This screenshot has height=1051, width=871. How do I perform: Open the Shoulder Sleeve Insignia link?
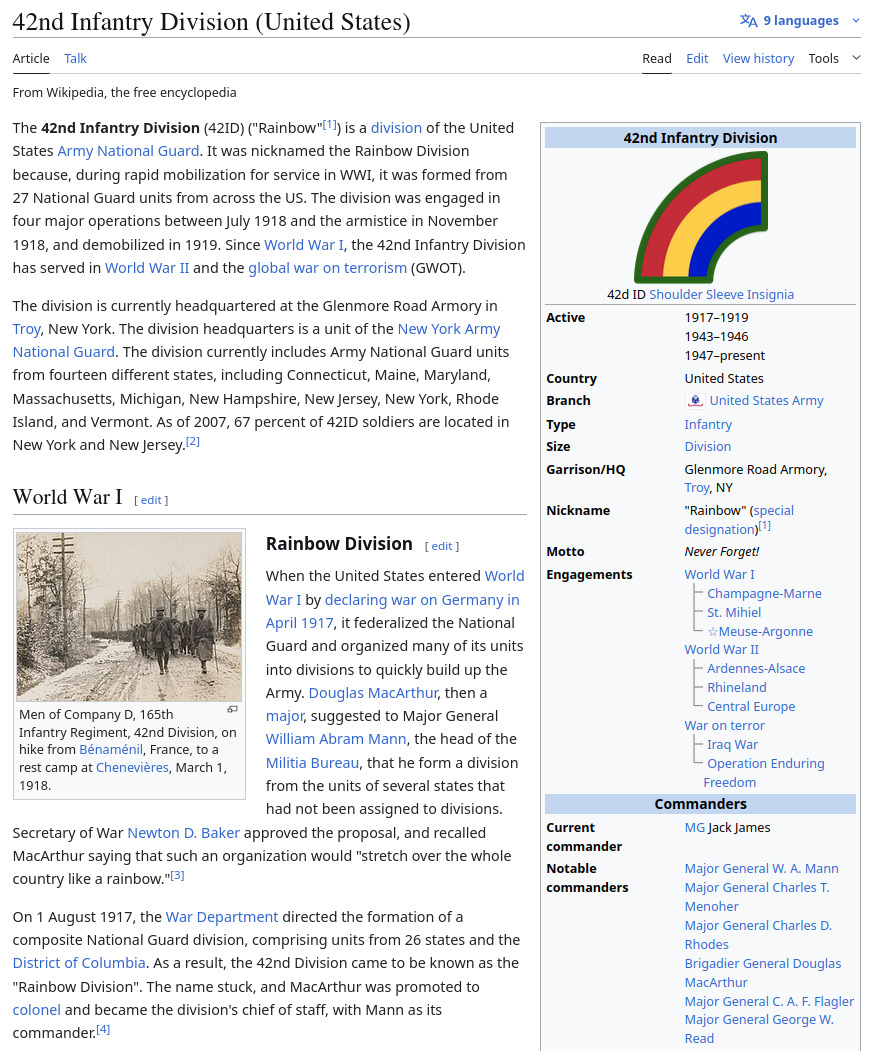[721, 294]
